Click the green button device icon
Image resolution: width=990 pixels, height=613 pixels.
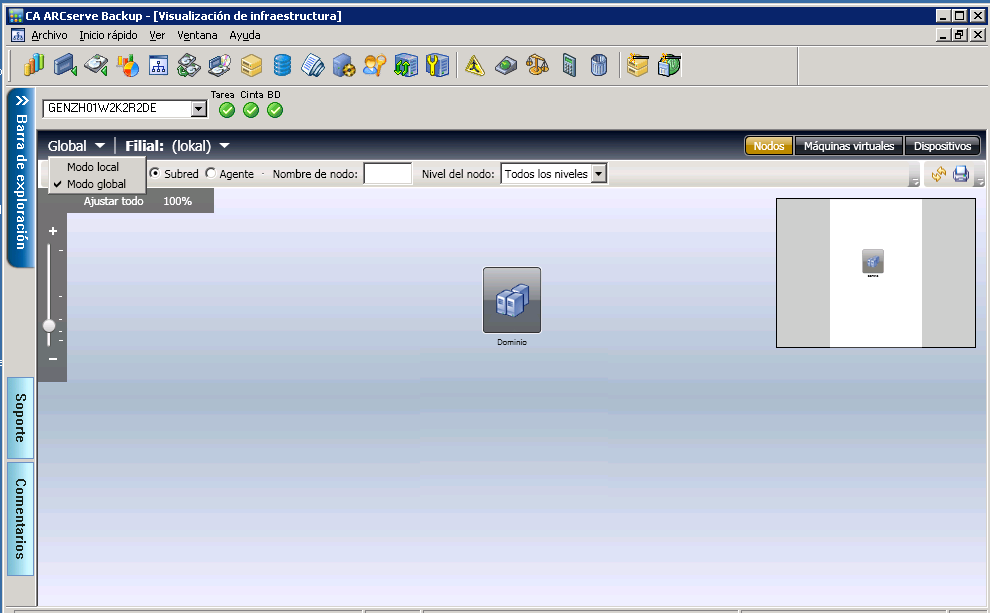tap(506, 65)
